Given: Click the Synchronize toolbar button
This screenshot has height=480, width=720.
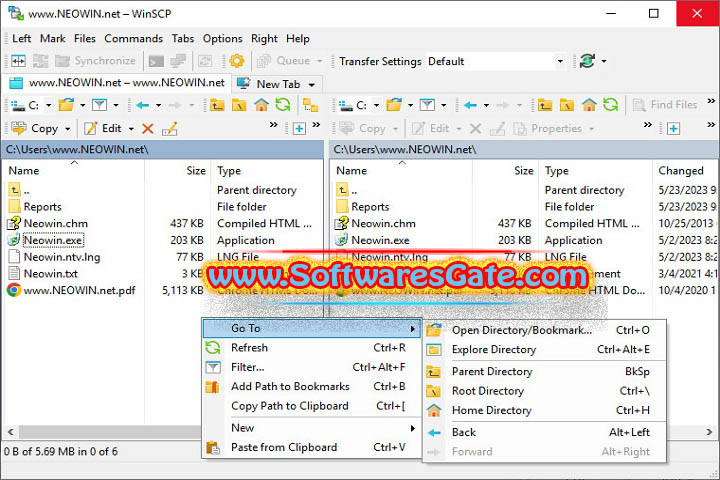Looking at the screenshot, I should (x=95, y=61).
